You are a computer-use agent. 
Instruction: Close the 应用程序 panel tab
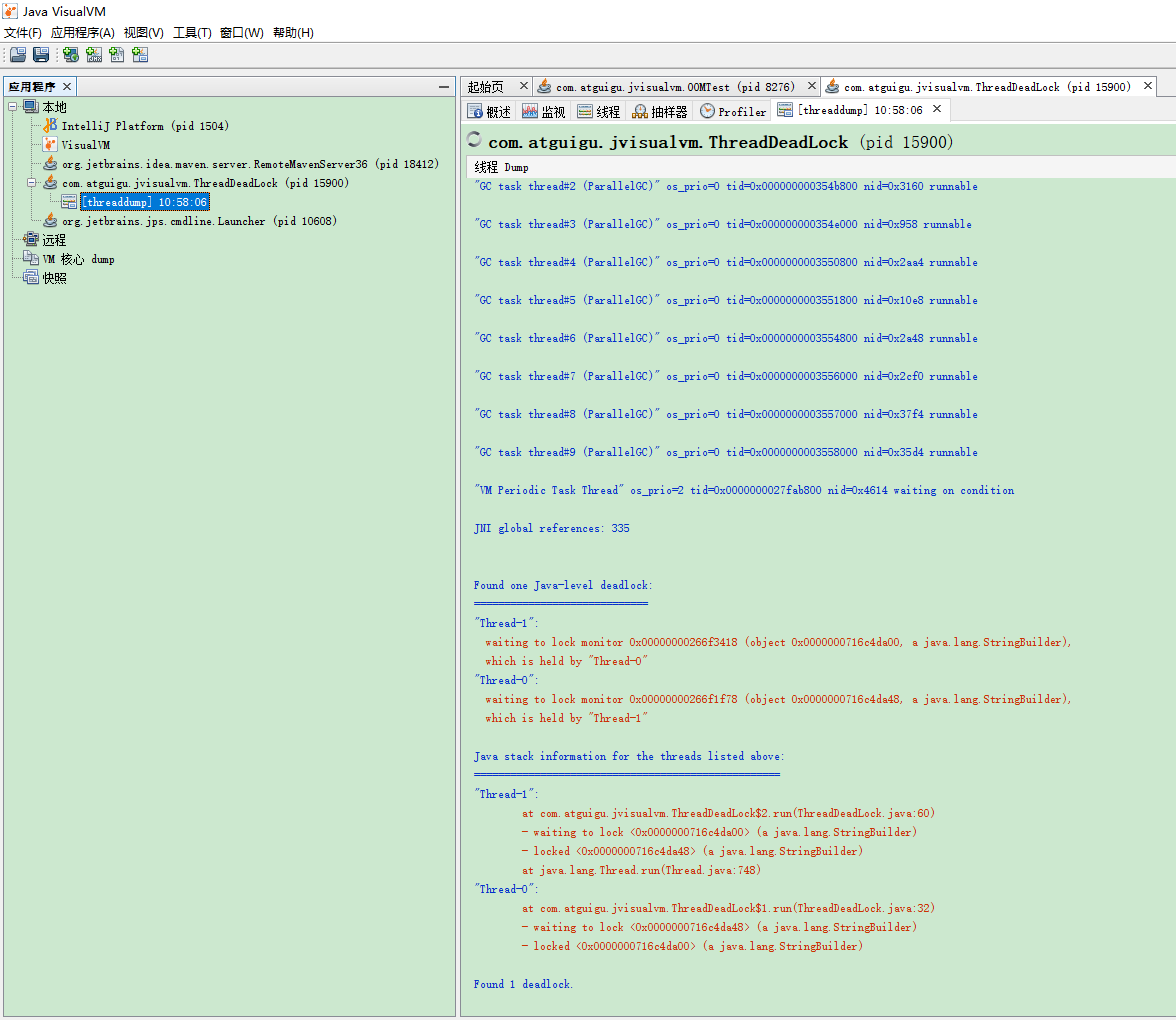click(x=67, y=87)
